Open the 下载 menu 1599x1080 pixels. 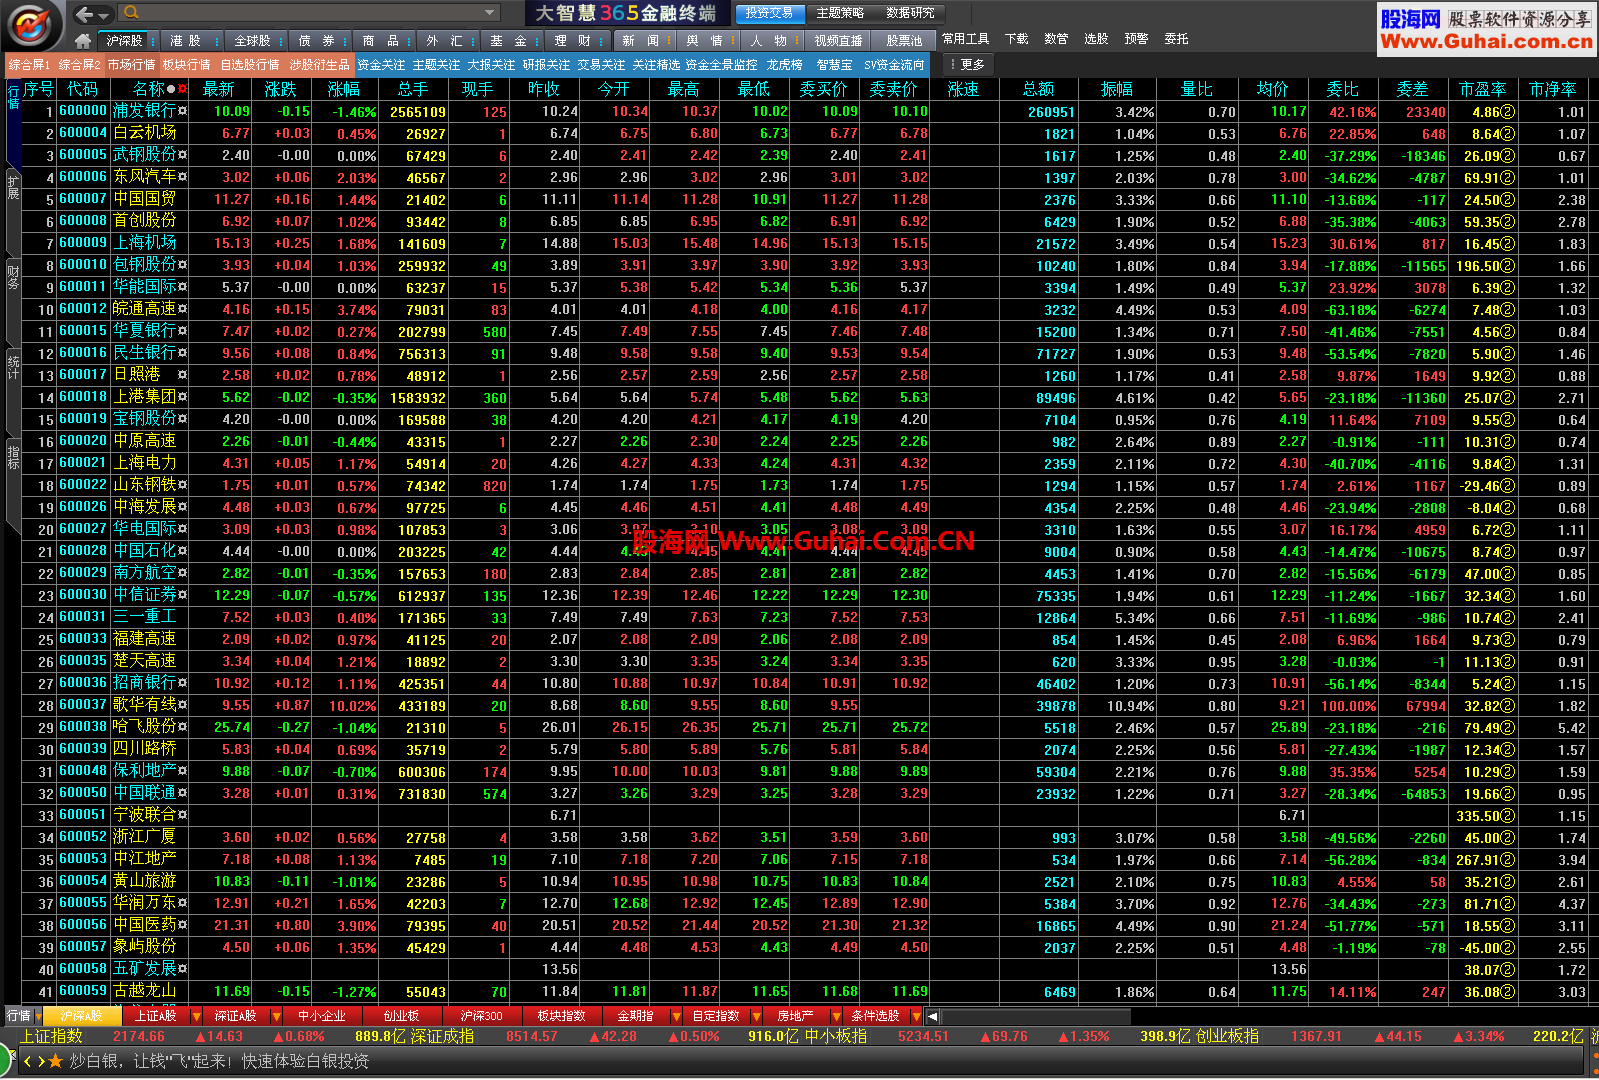1016,39
